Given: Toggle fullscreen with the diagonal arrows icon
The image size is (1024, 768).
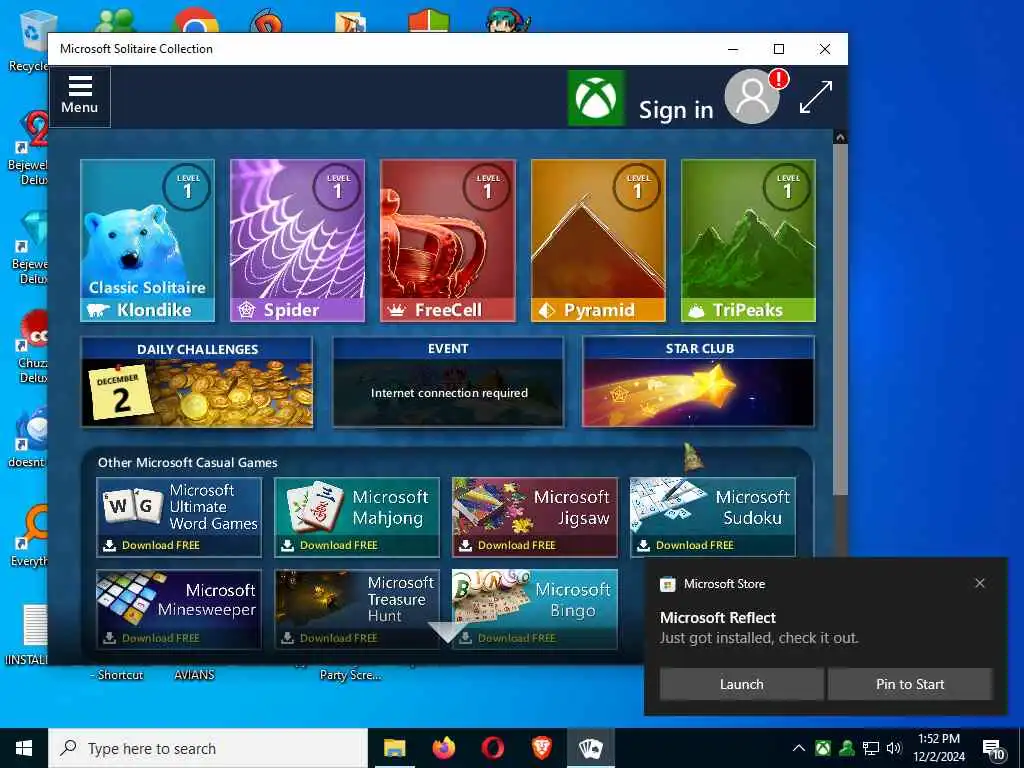Looking at the screenshot, I should point(815,97).
